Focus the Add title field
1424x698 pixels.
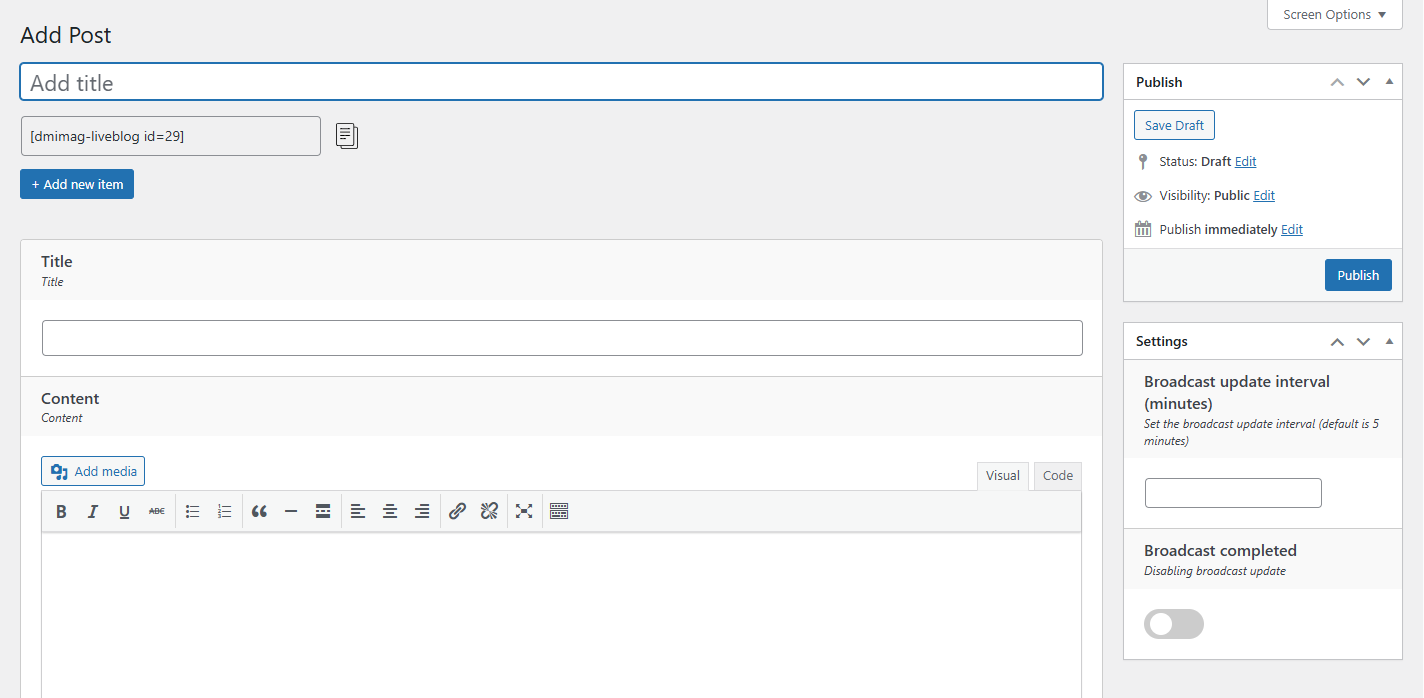561,82
